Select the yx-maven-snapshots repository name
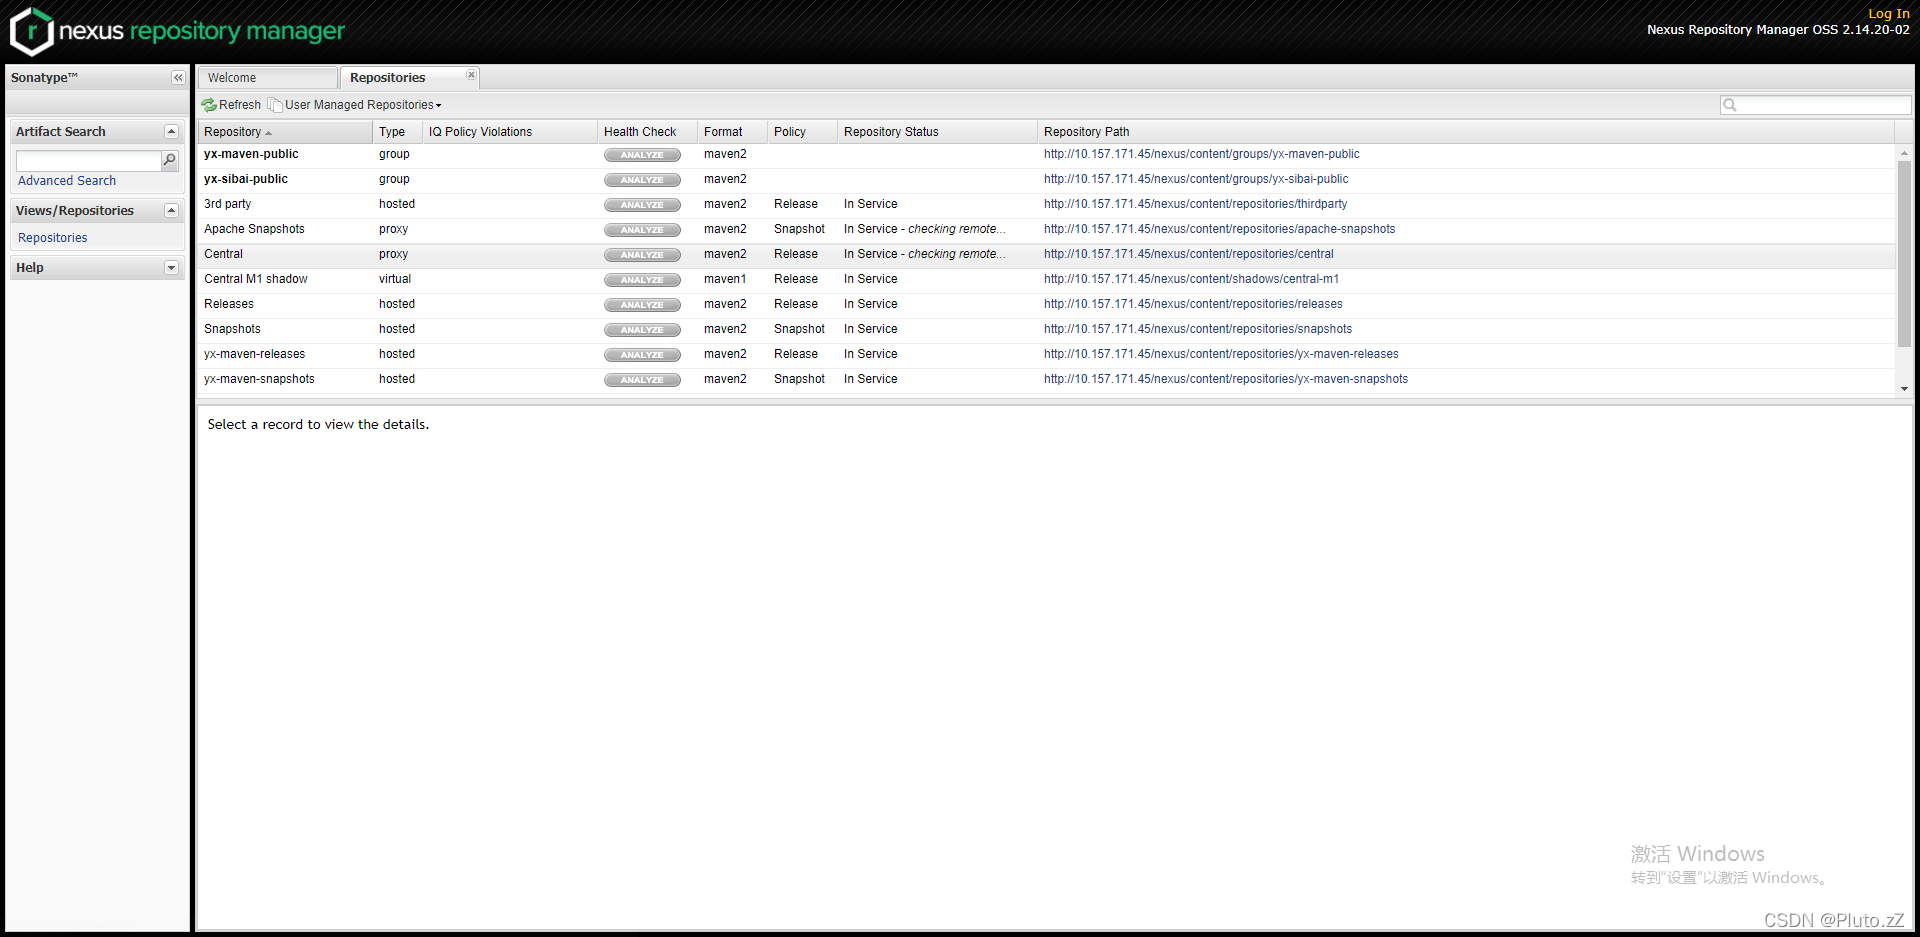 pos(259,379)
